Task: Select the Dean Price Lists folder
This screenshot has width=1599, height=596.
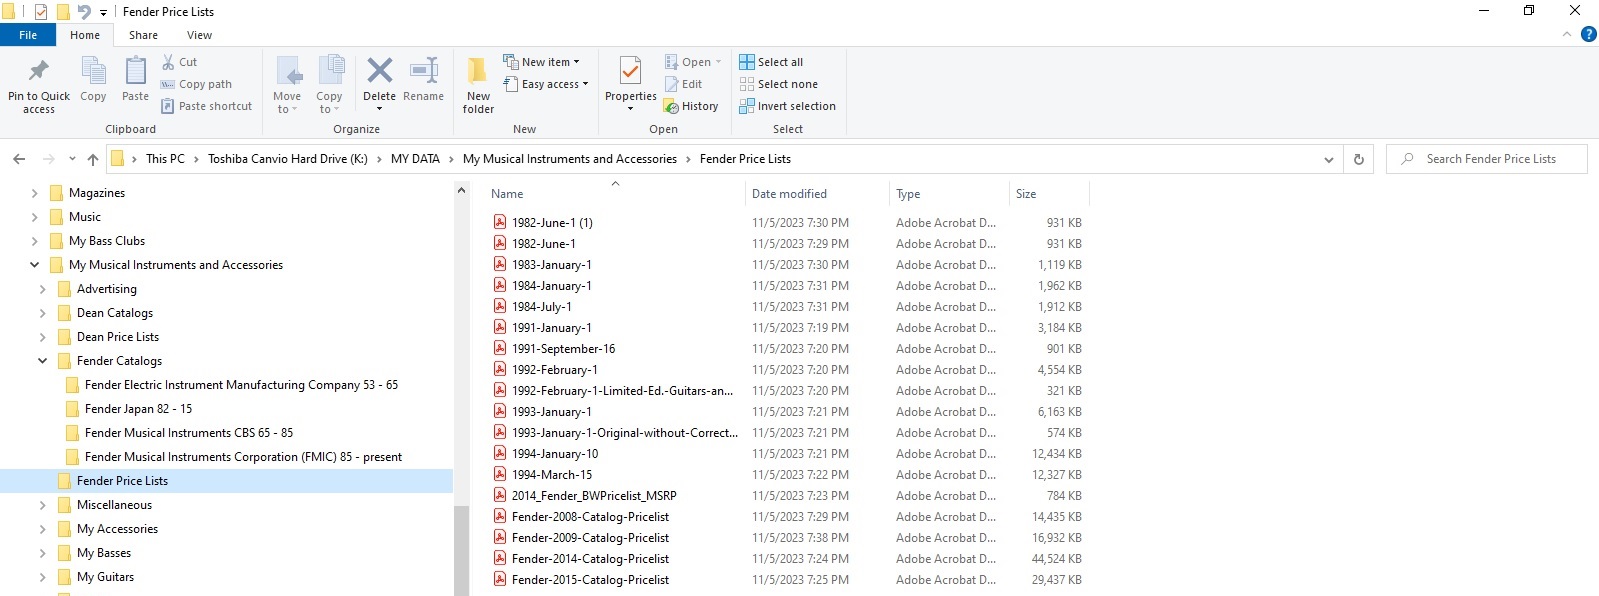Action: tap(118, 337)
